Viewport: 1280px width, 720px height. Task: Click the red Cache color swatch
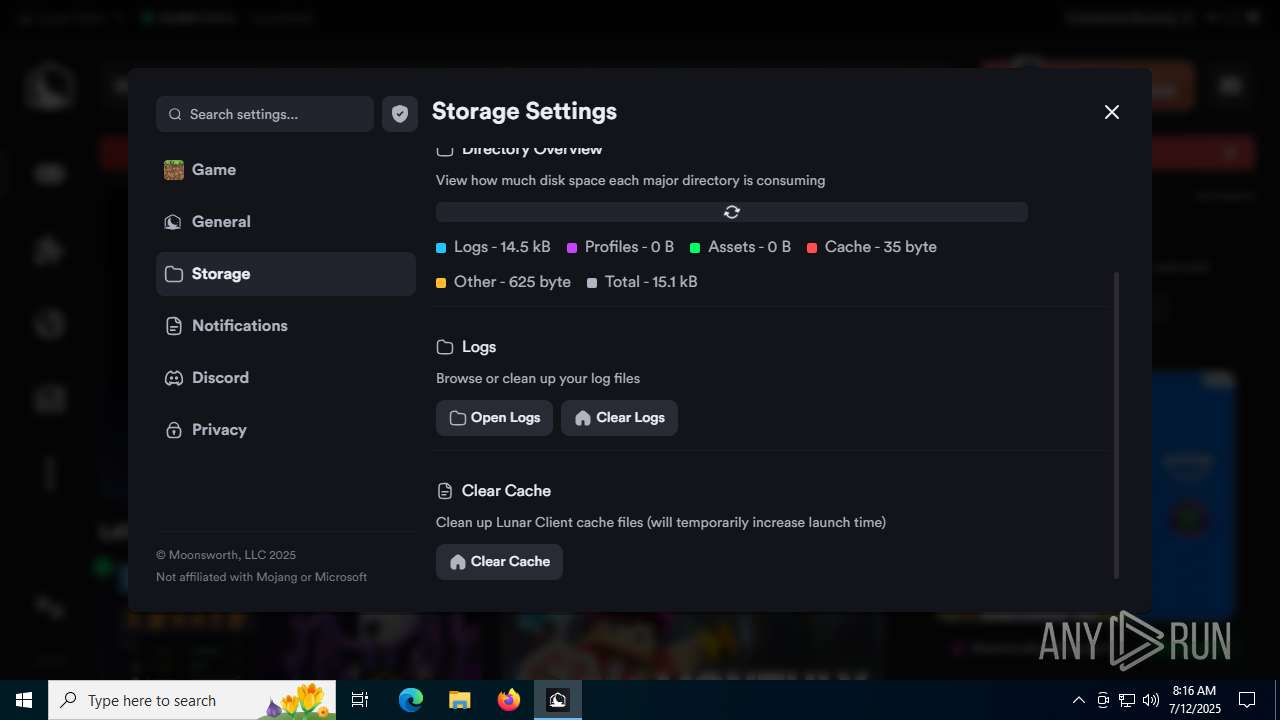(812, 248)
